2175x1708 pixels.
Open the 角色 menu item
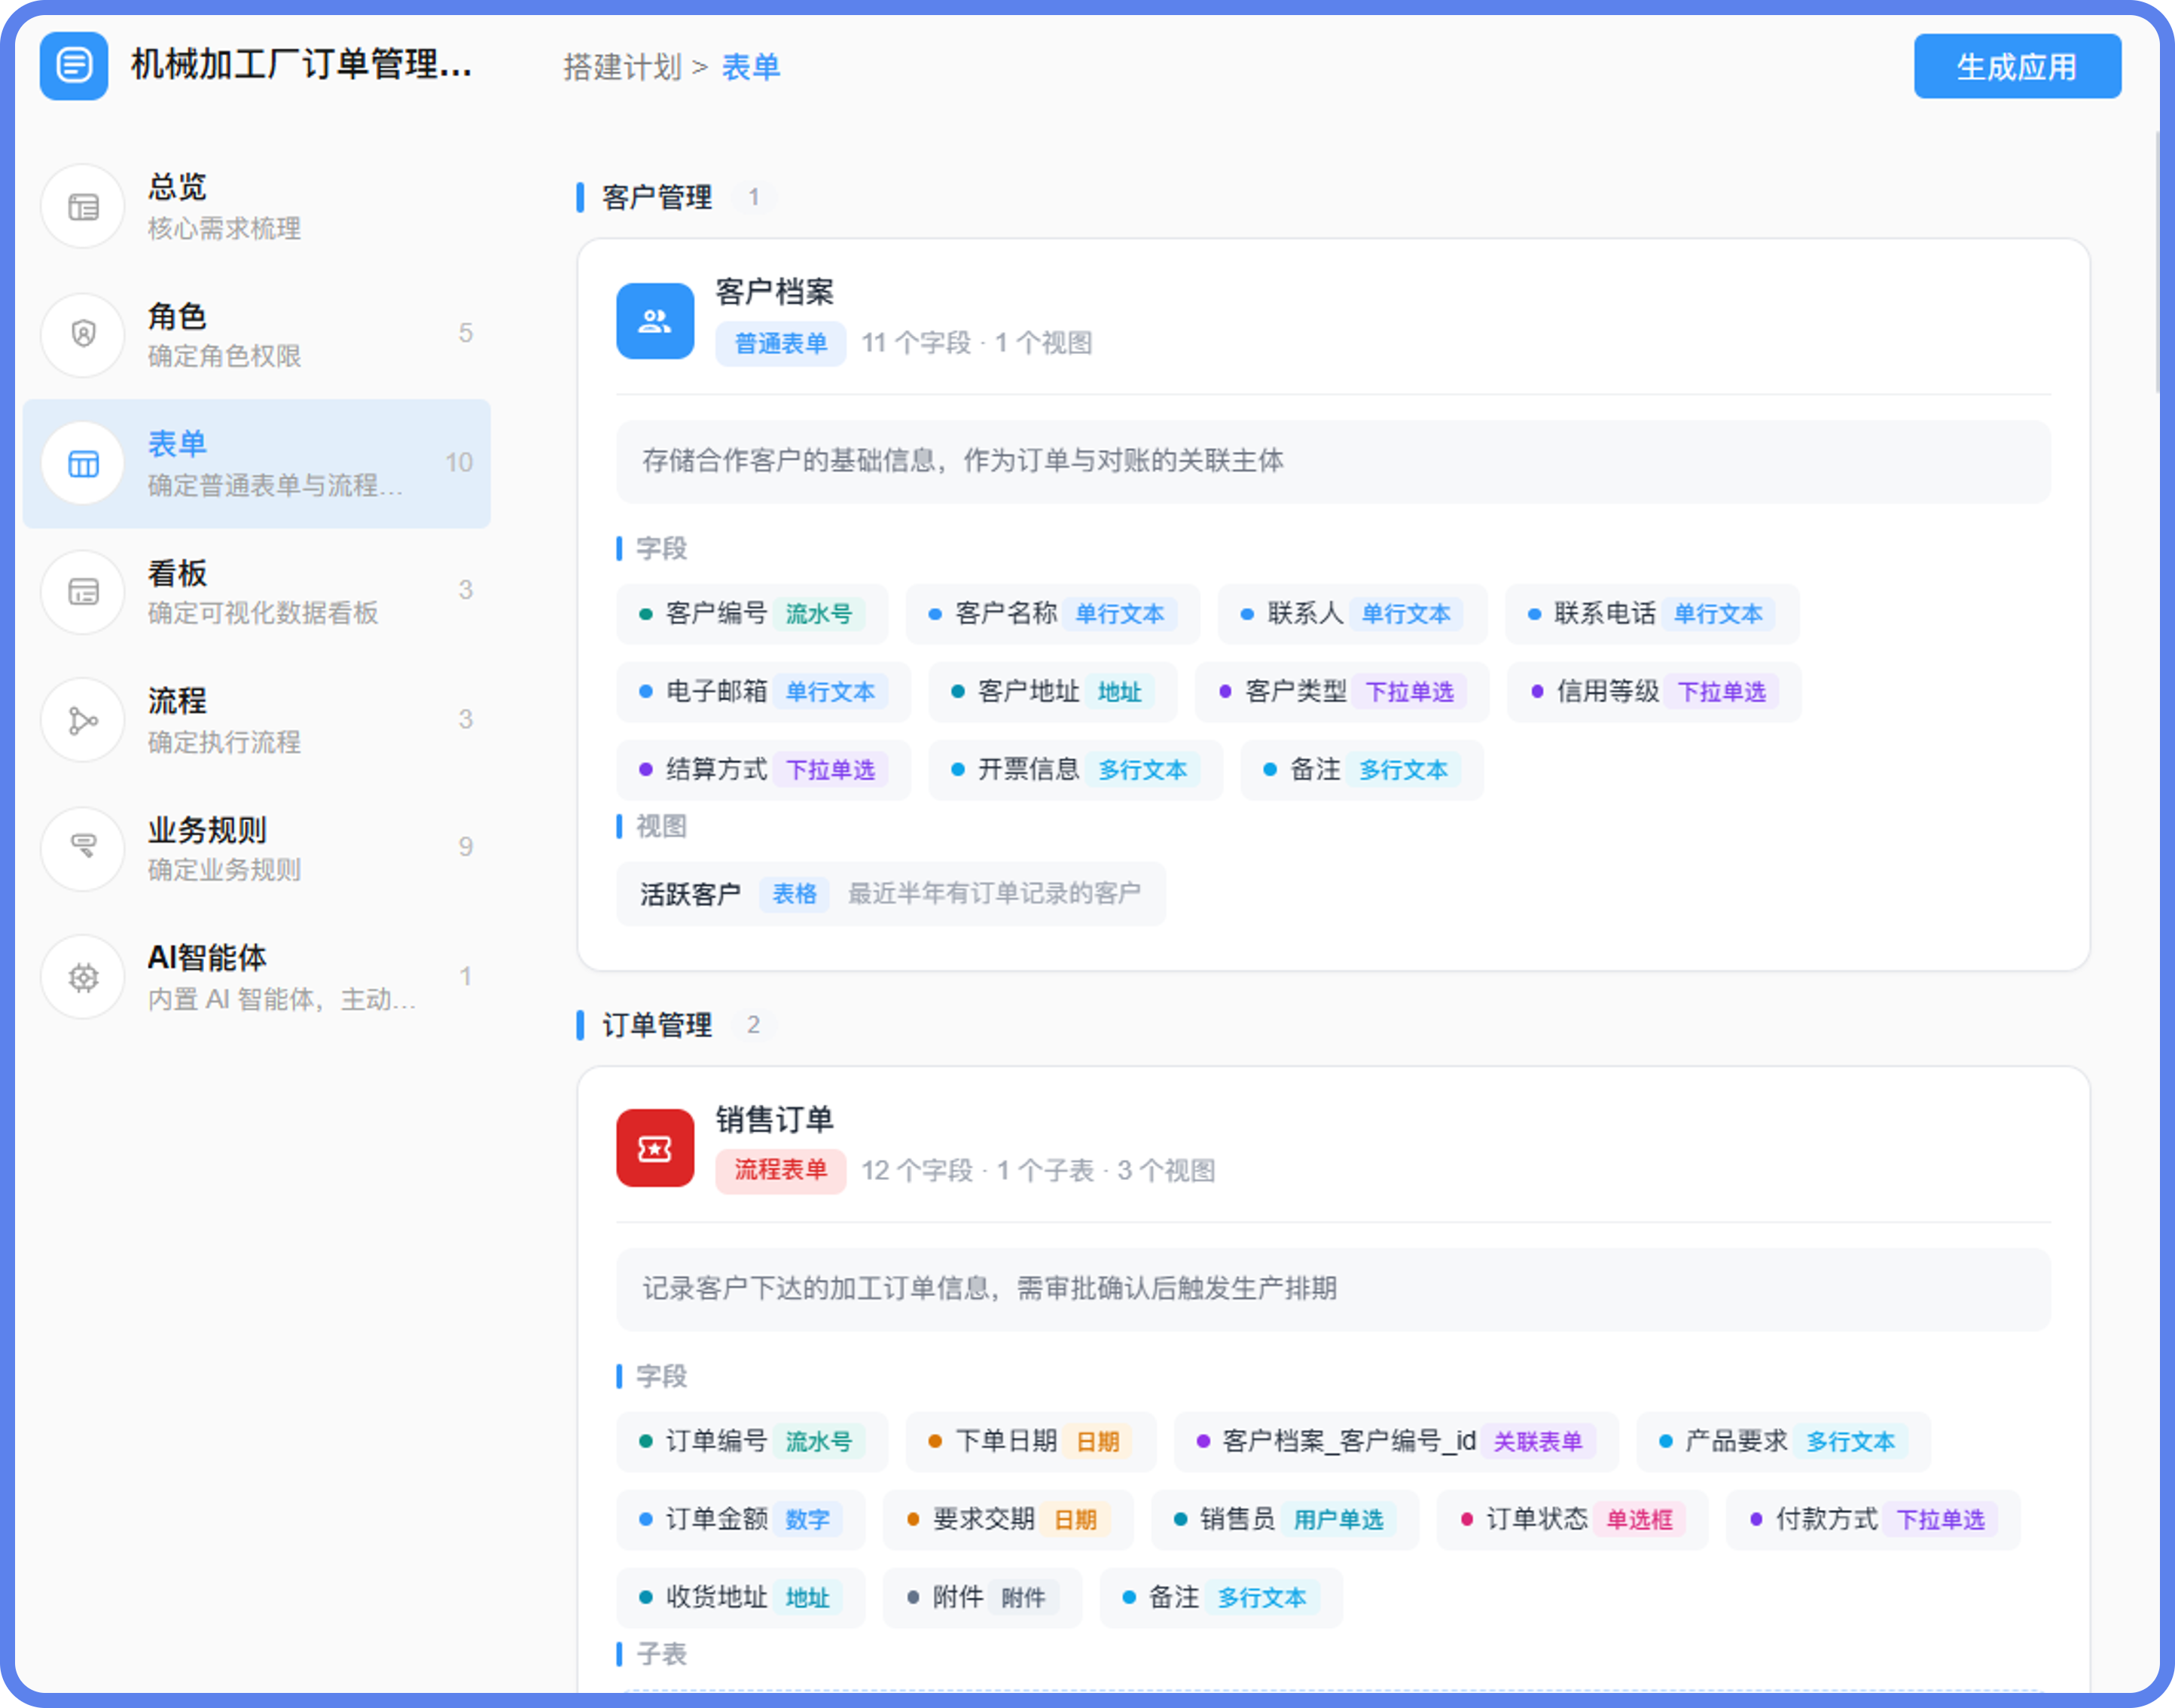pyautogui.click(x=257, y=334)
